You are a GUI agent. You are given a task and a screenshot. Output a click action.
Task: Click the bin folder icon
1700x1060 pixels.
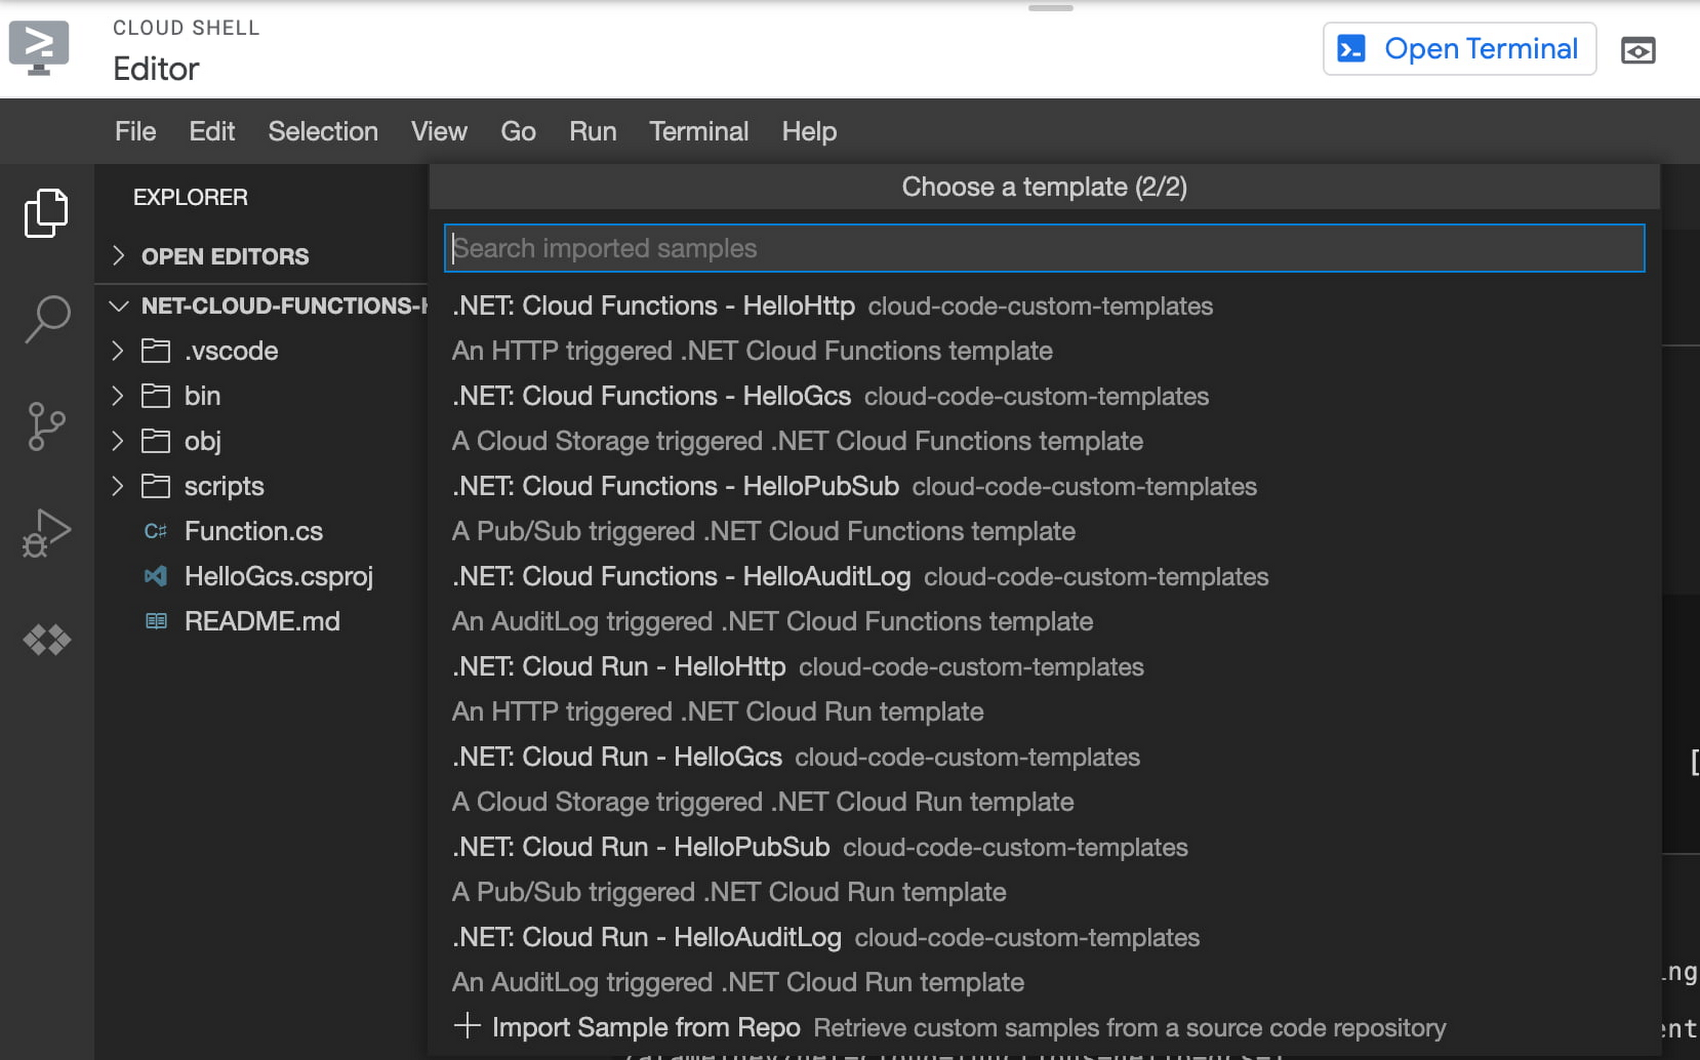[155, 395]
